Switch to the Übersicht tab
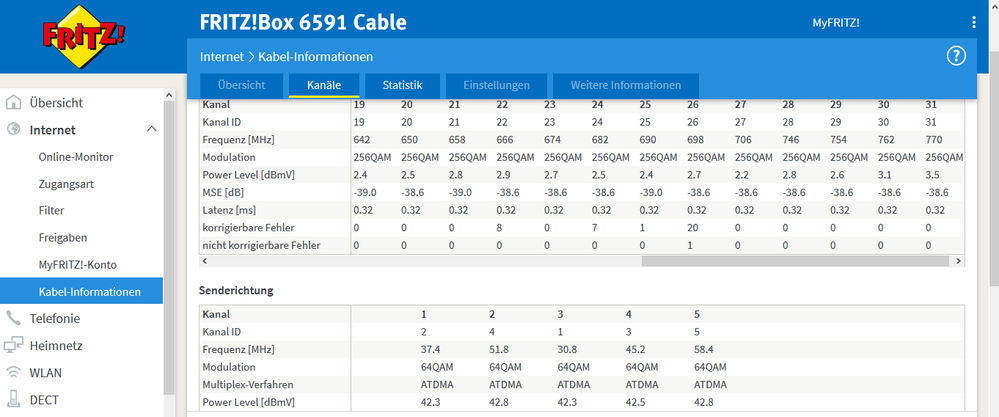This screenshot has height=417, width=999. click(241, 85)
